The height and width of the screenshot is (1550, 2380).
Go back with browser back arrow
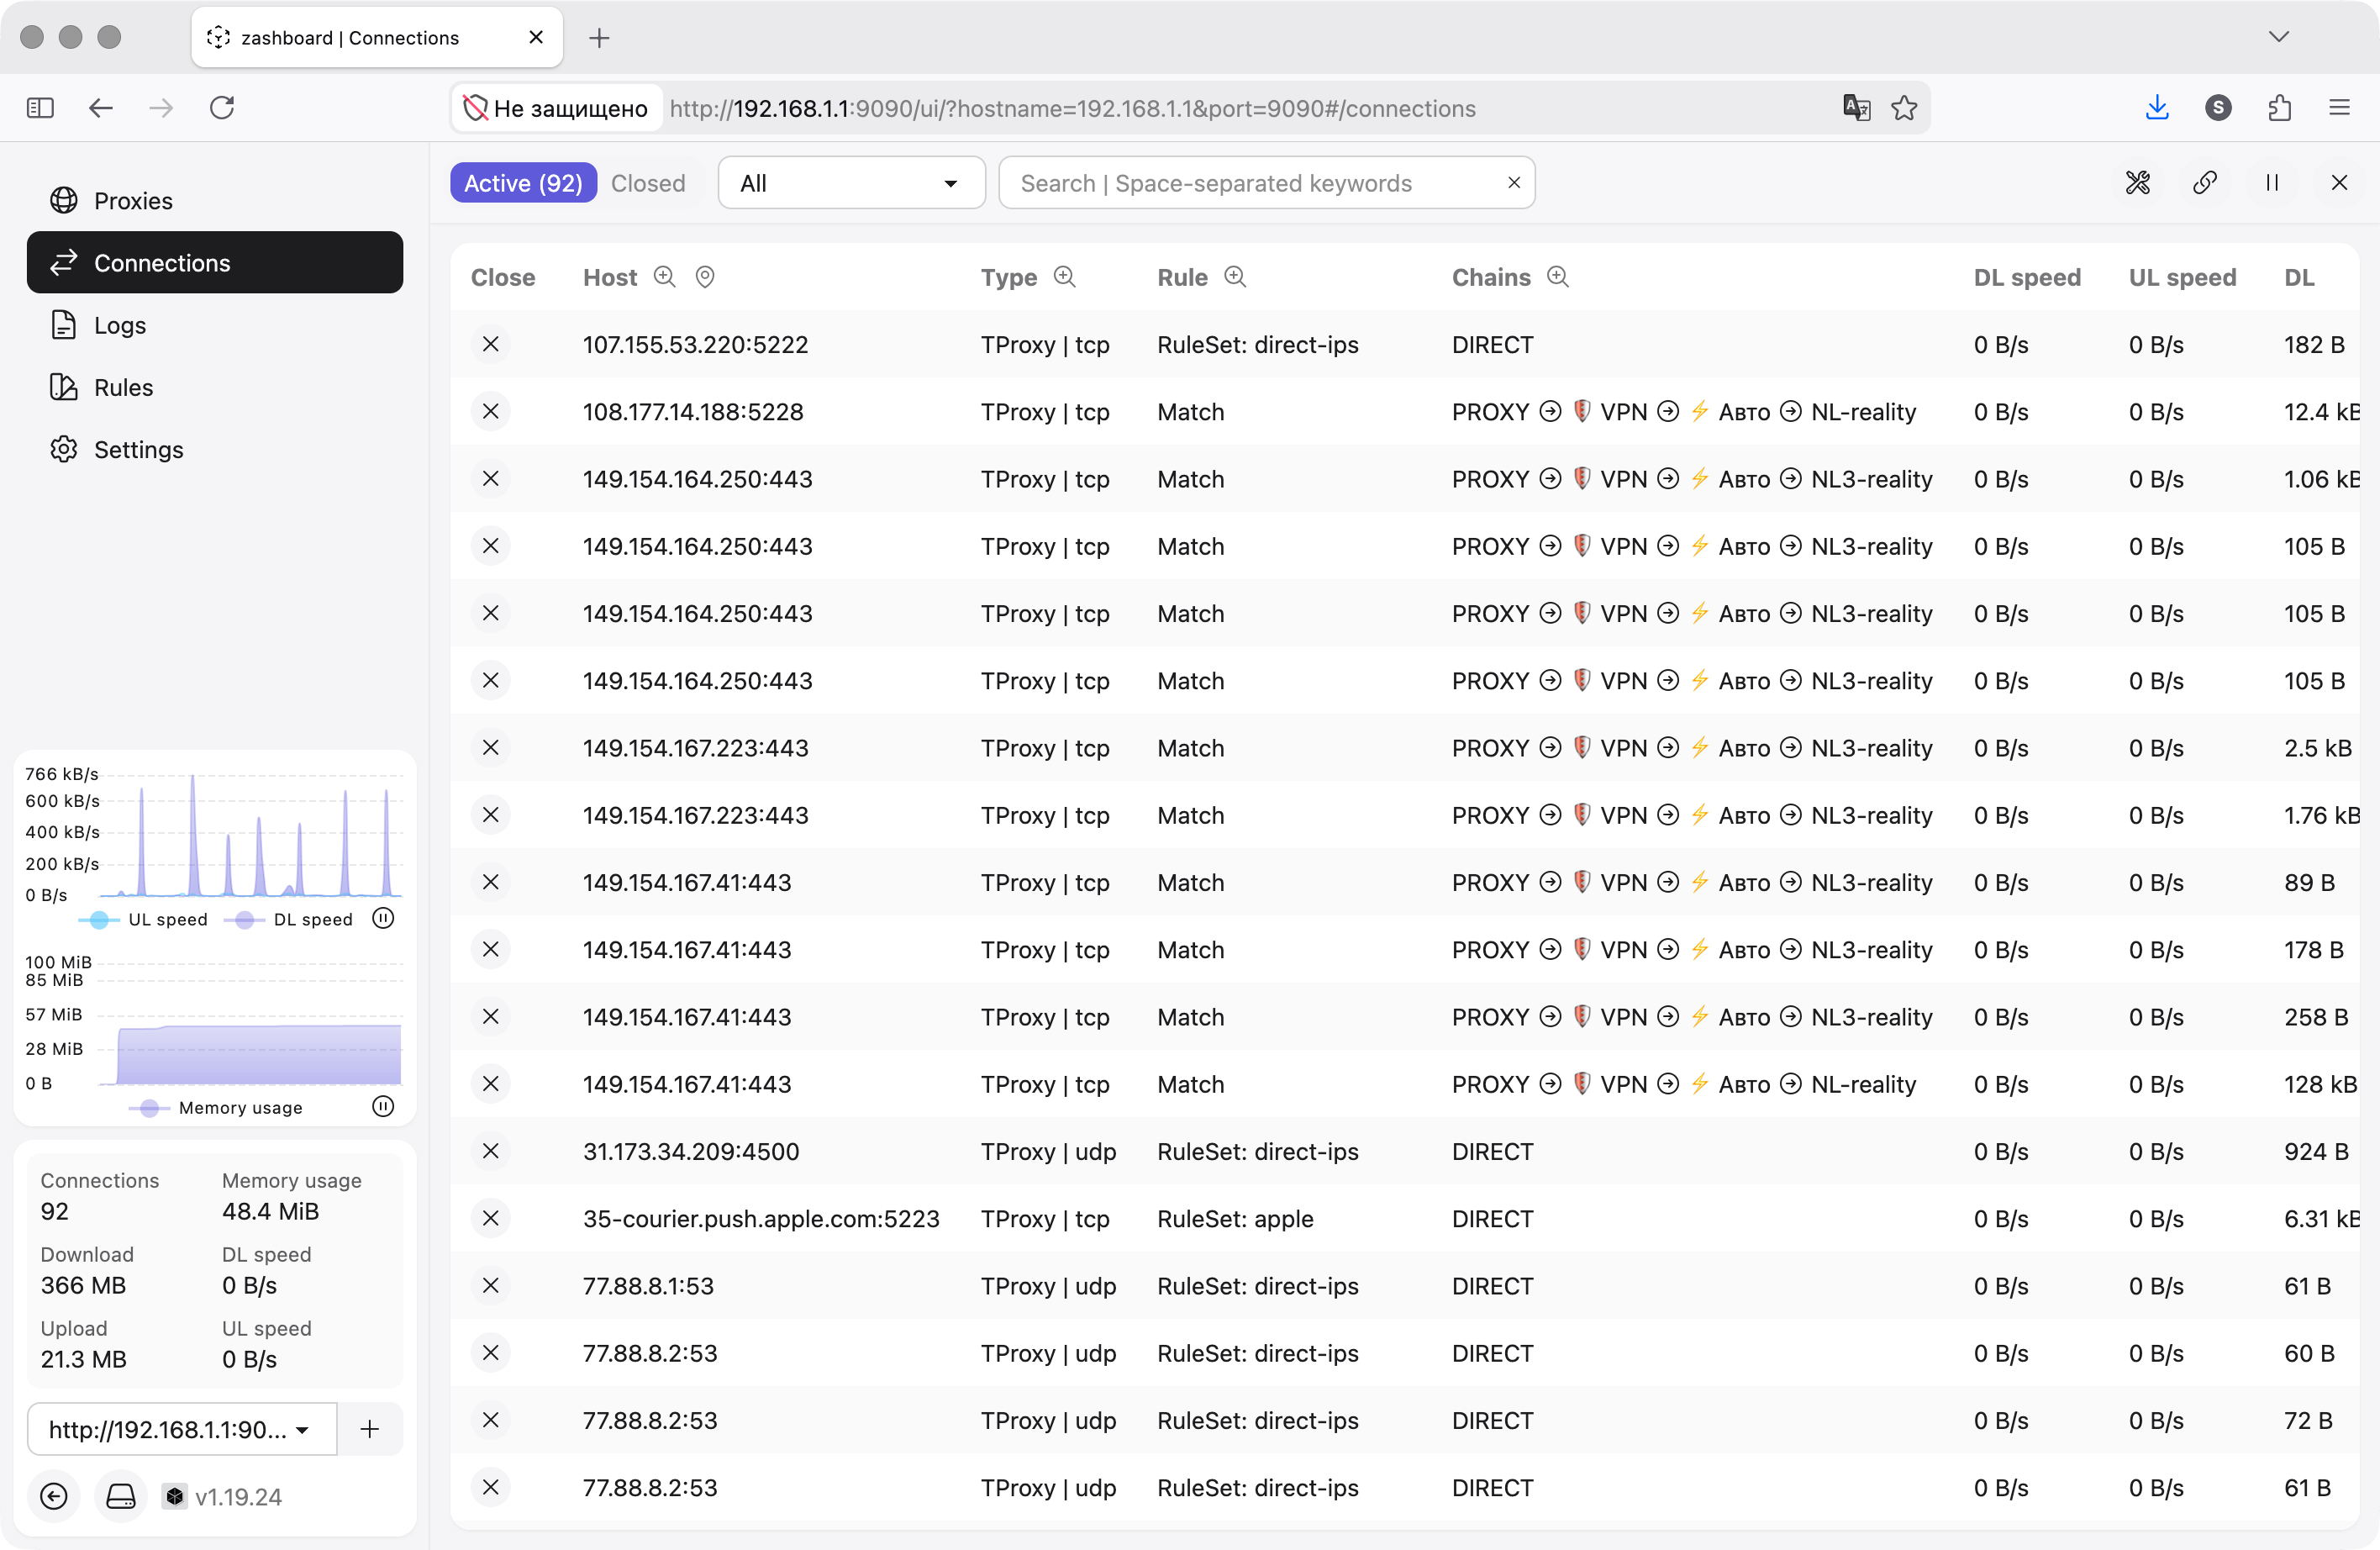(101, 108)
